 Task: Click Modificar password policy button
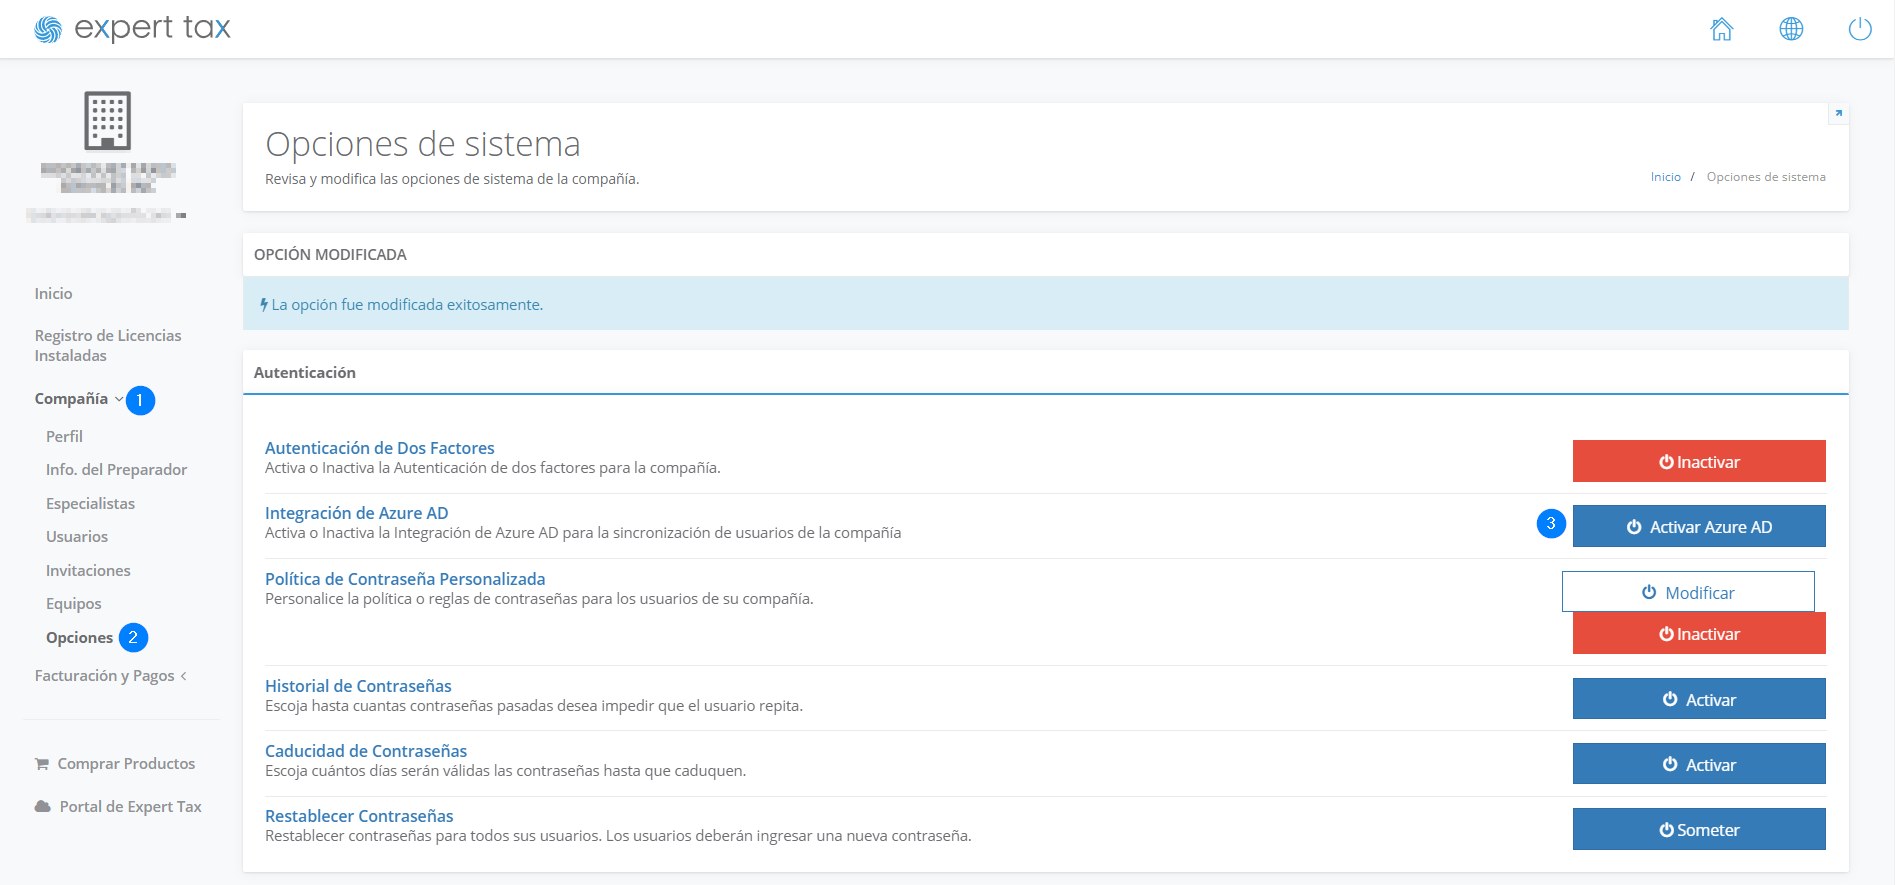(x=1687, y=592)
